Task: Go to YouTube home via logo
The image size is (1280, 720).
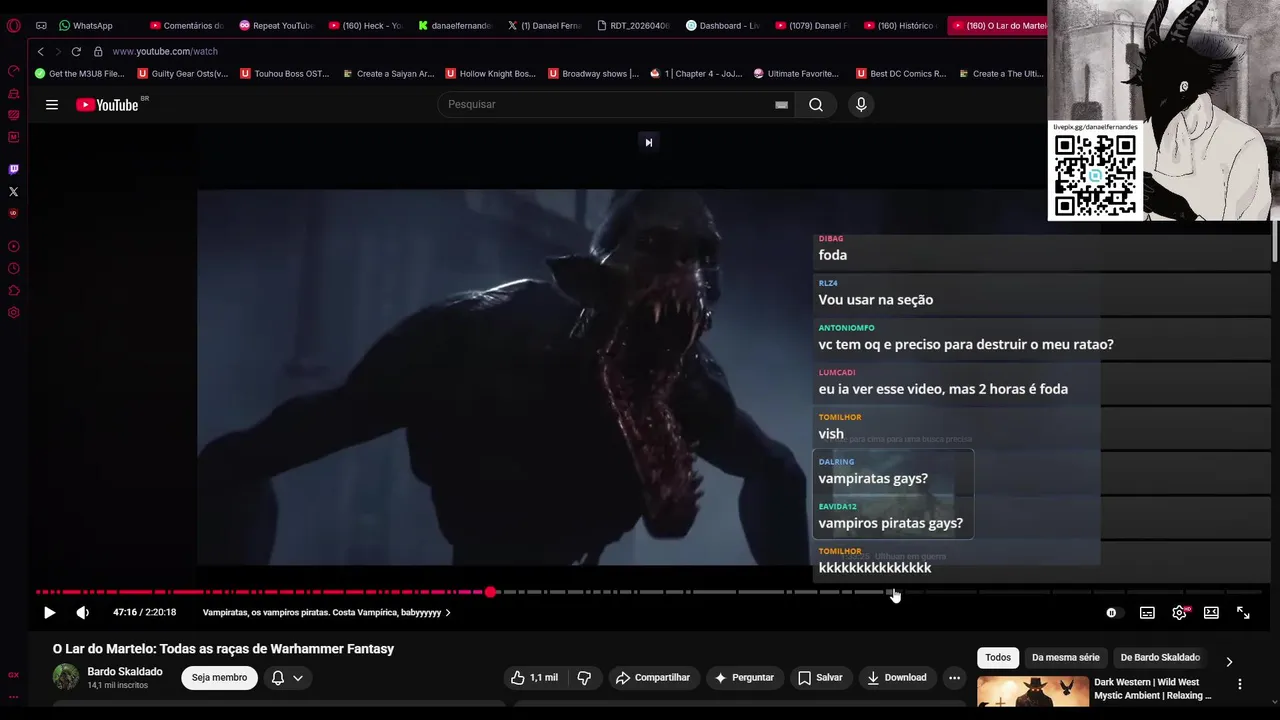Action: coord(108,105)
